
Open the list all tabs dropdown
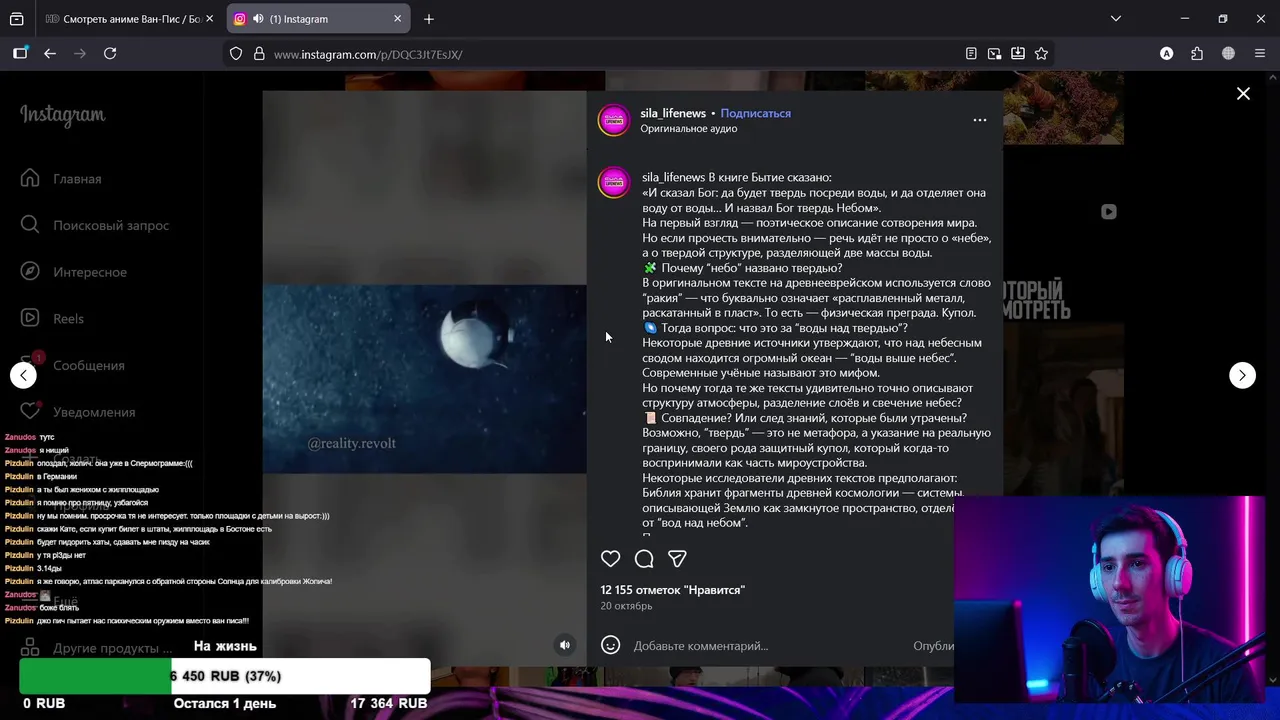tap(1116, 19)
